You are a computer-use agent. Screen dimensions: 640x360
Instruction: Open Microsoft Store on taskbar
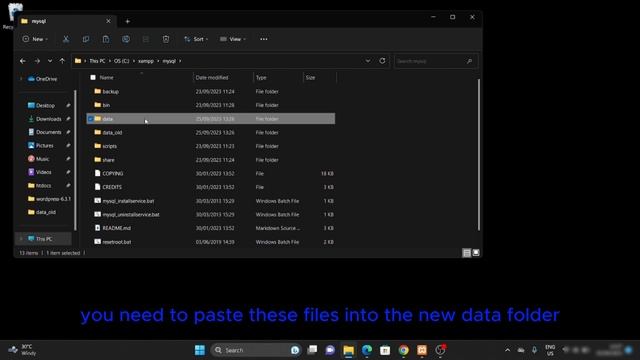coord(385,350)
